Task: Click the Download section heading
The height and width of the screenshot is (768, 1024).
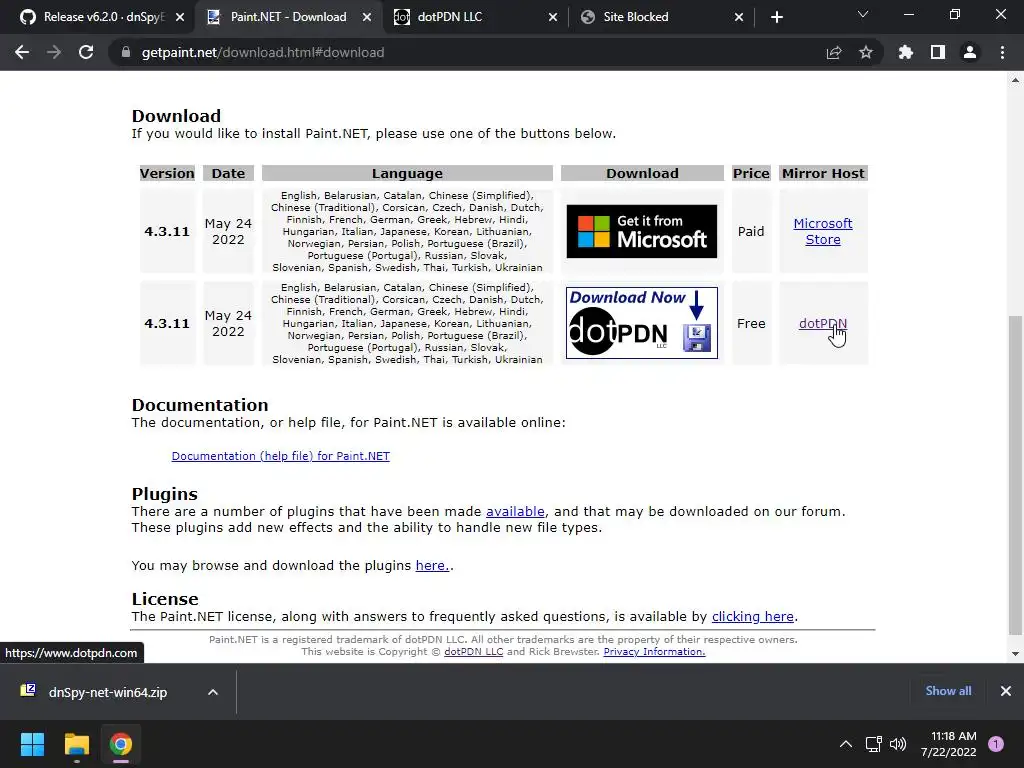Action: (176, 116)
